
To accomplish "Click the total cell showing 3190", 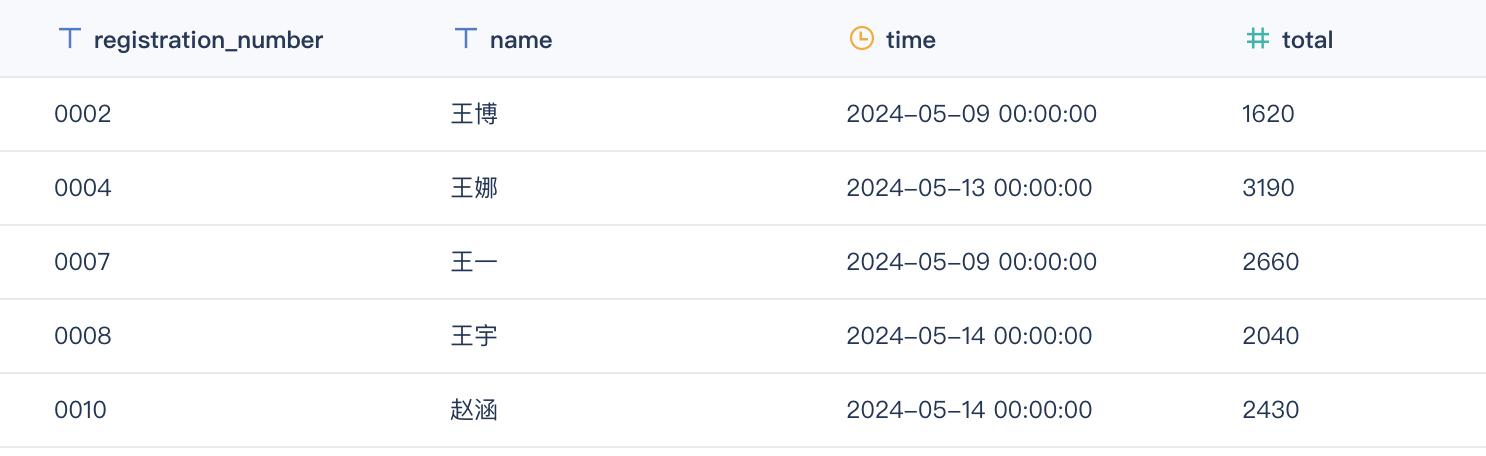I will tap(1268, 188).
